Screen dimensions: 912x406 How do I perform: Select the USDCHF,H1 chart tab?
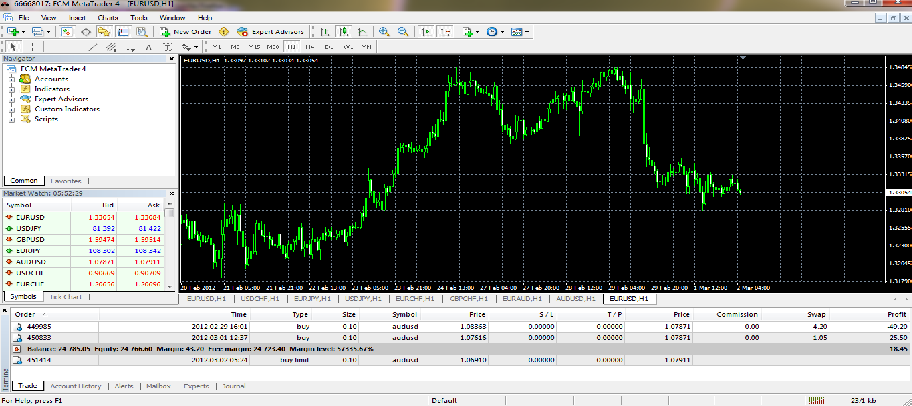click(x=258, y=298)
